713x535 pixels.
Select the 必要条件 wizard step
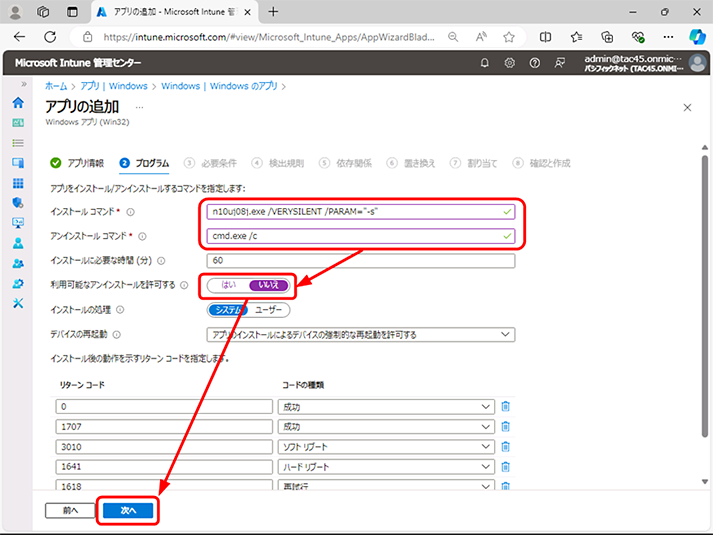[x=211, y=163]
